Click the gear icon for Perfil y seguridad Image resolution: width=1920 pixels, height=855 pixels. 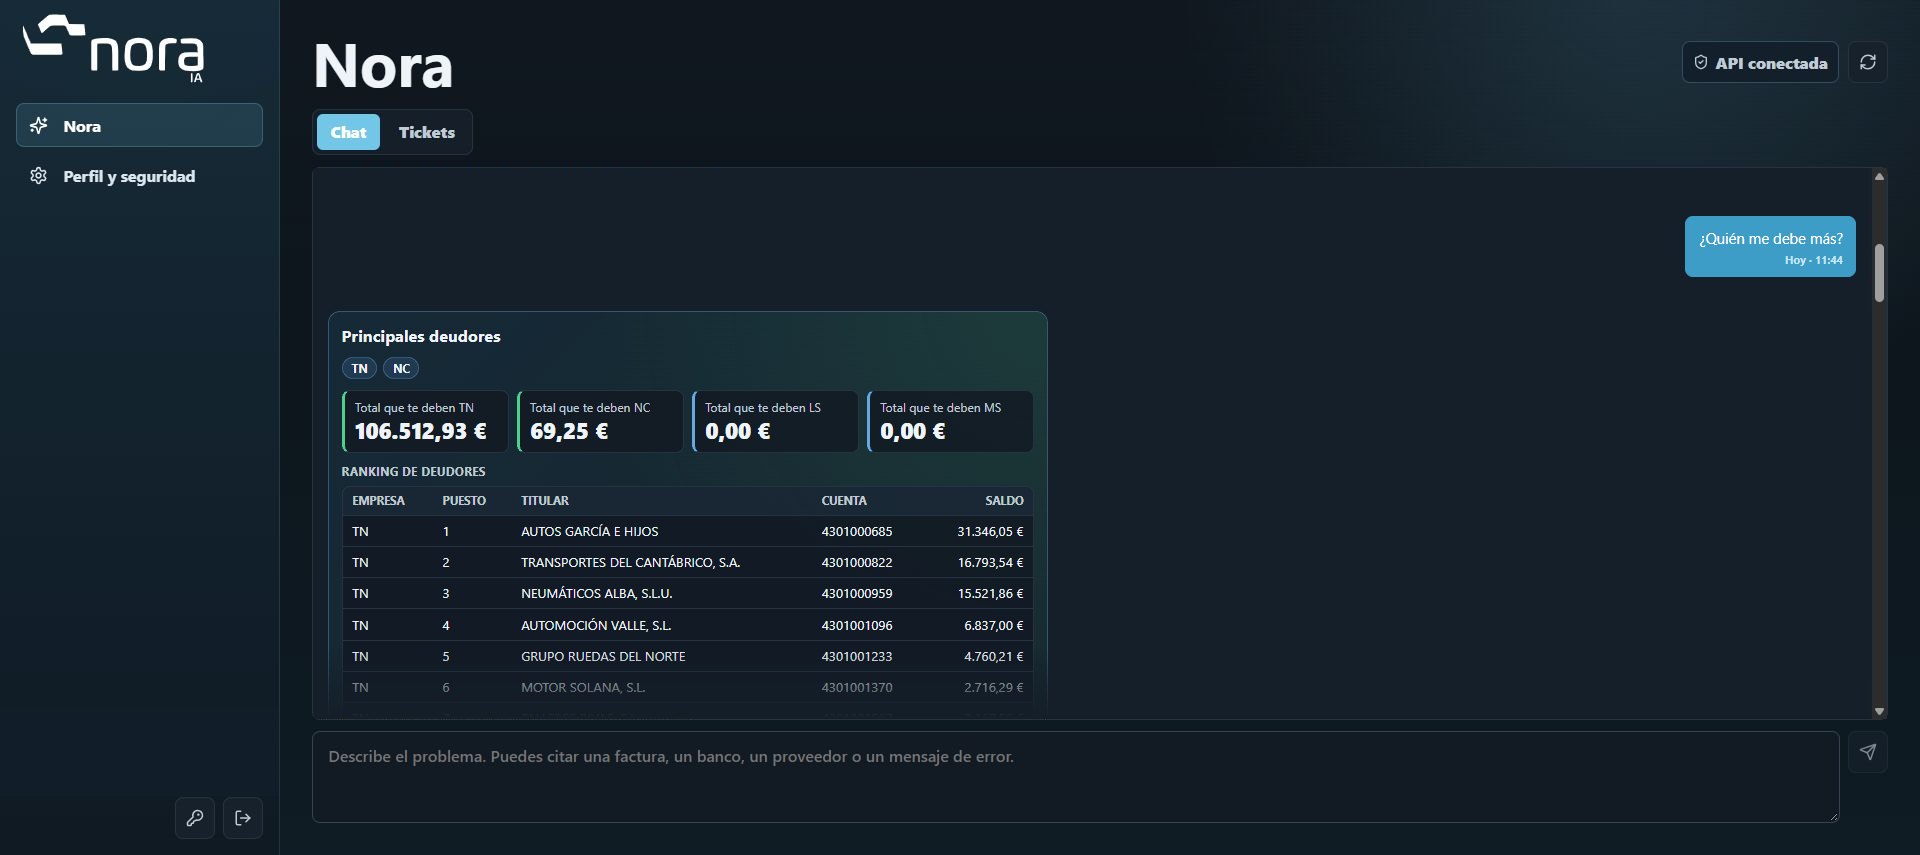(x=39, y=176)
